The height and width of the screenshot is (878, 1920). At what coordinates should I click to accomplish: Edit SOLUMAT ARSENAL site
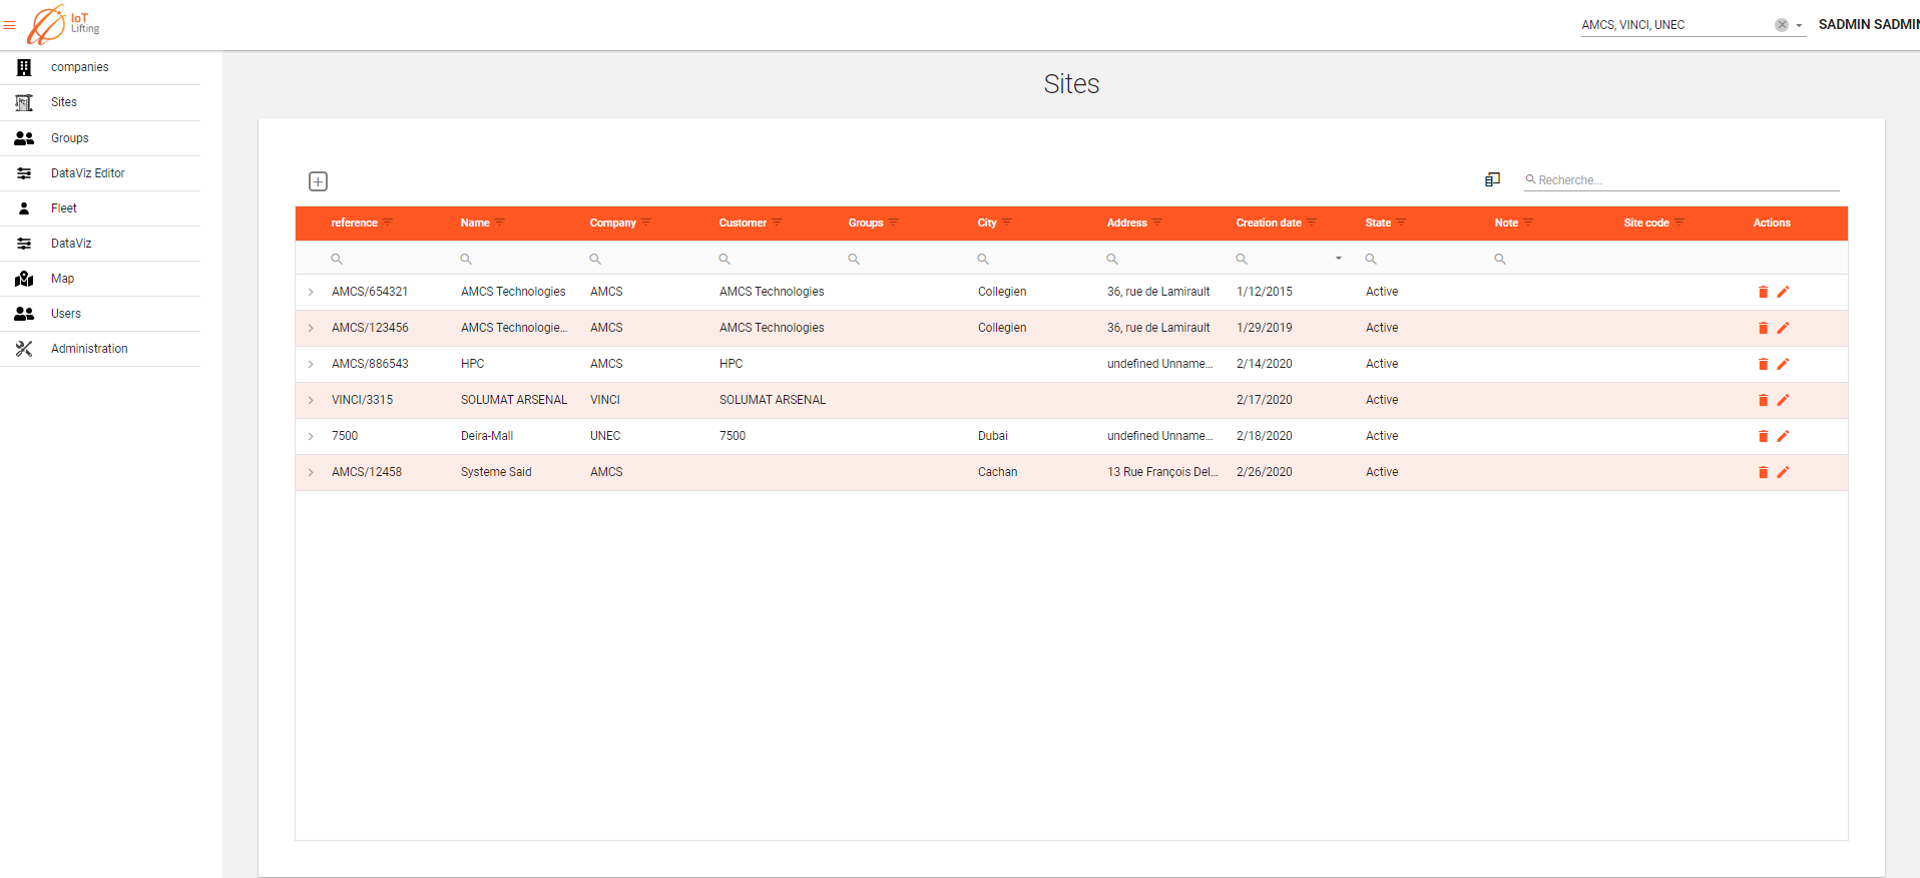click(x=1783, y=400)
